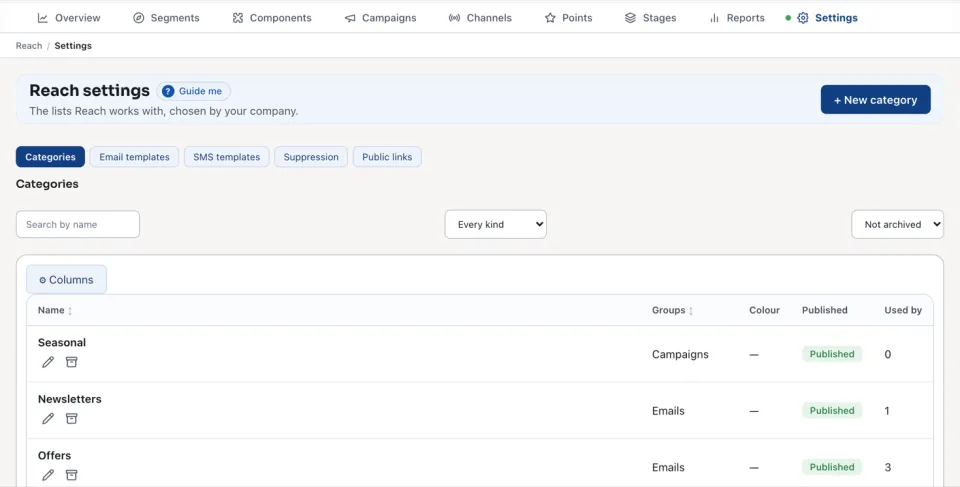Edit the Seasonal category with pencil icon
Viewport: 960px width, 487px height.
pyautogui.click(x=48, y=362)
